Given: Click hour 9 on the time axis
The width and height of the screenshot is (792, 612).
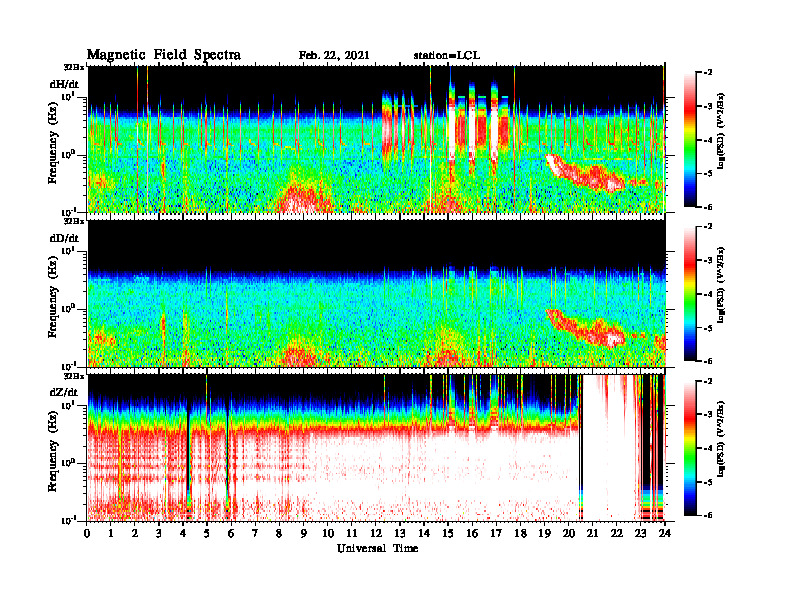Looking at the screenshot, I should pos(303,534).
